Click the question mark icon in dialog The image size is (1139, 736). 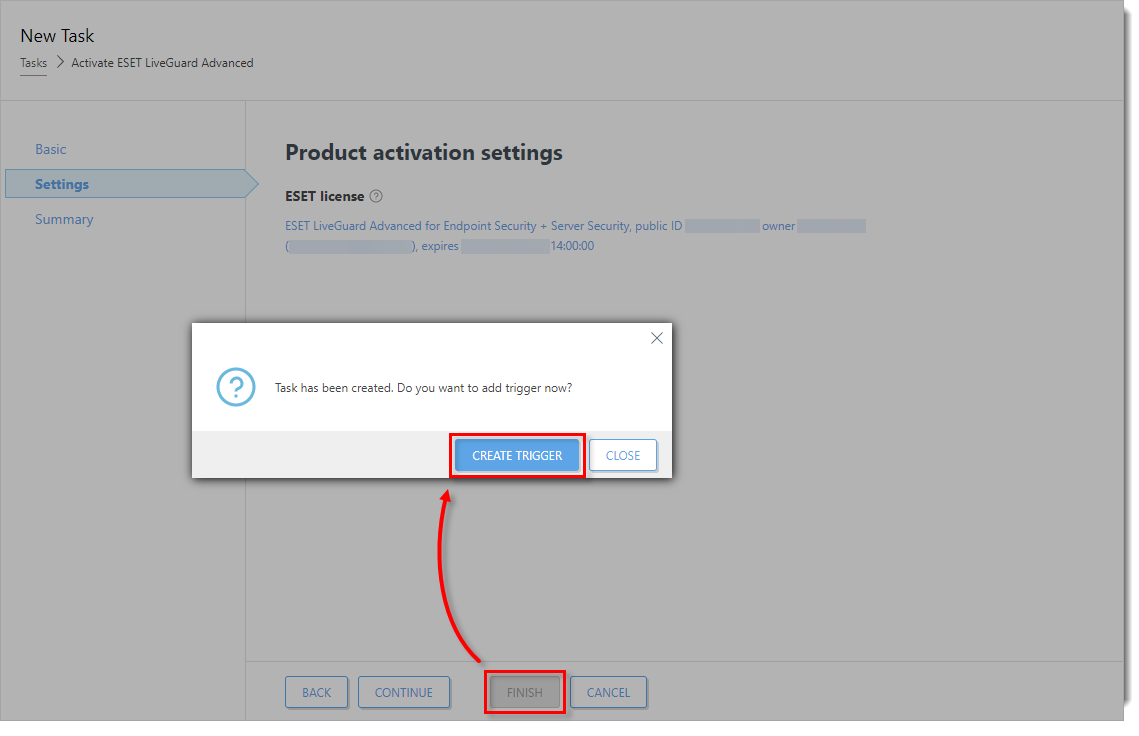pos(236,387)
